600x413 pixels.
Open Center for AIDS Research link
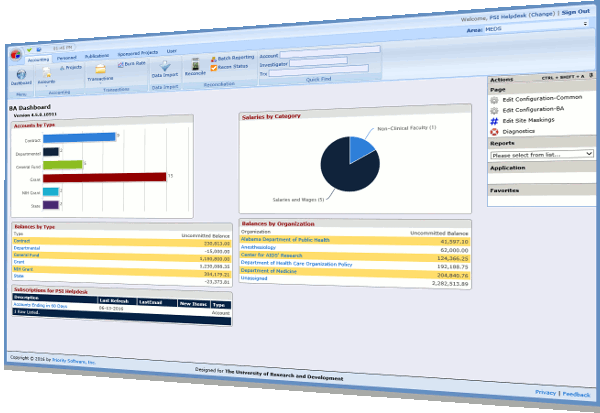pos(271,255)
